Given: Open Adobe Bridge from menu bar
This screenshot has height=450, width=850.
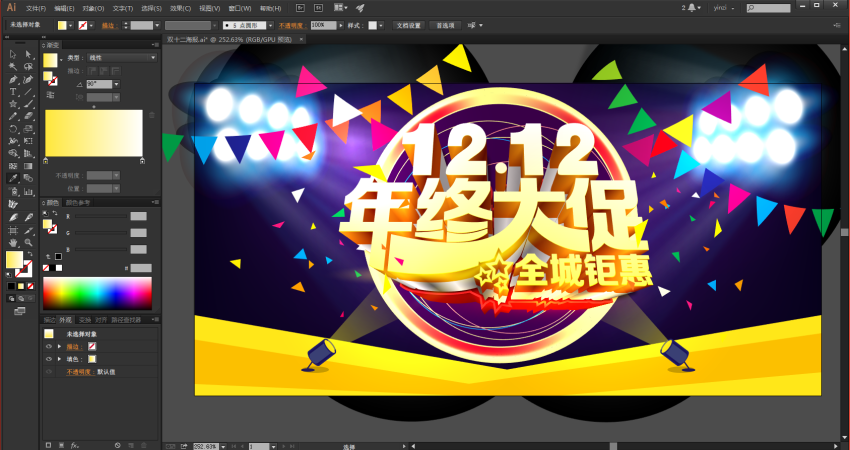Looking at the screenshot, I should [x=301, y=8].
